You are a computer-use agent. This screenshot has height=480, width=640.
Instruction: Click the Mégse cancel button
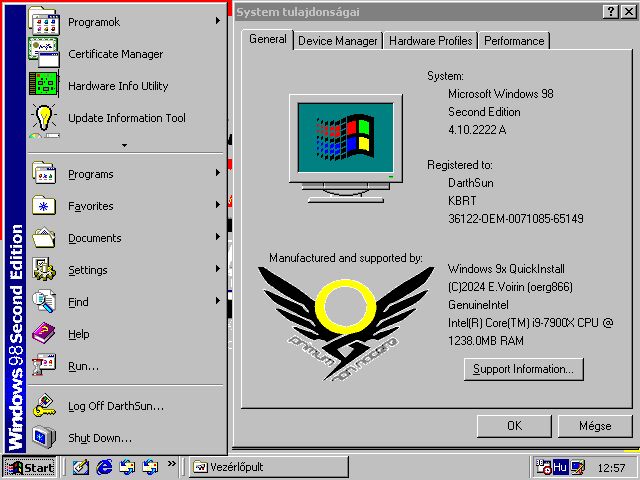[595, 426]
